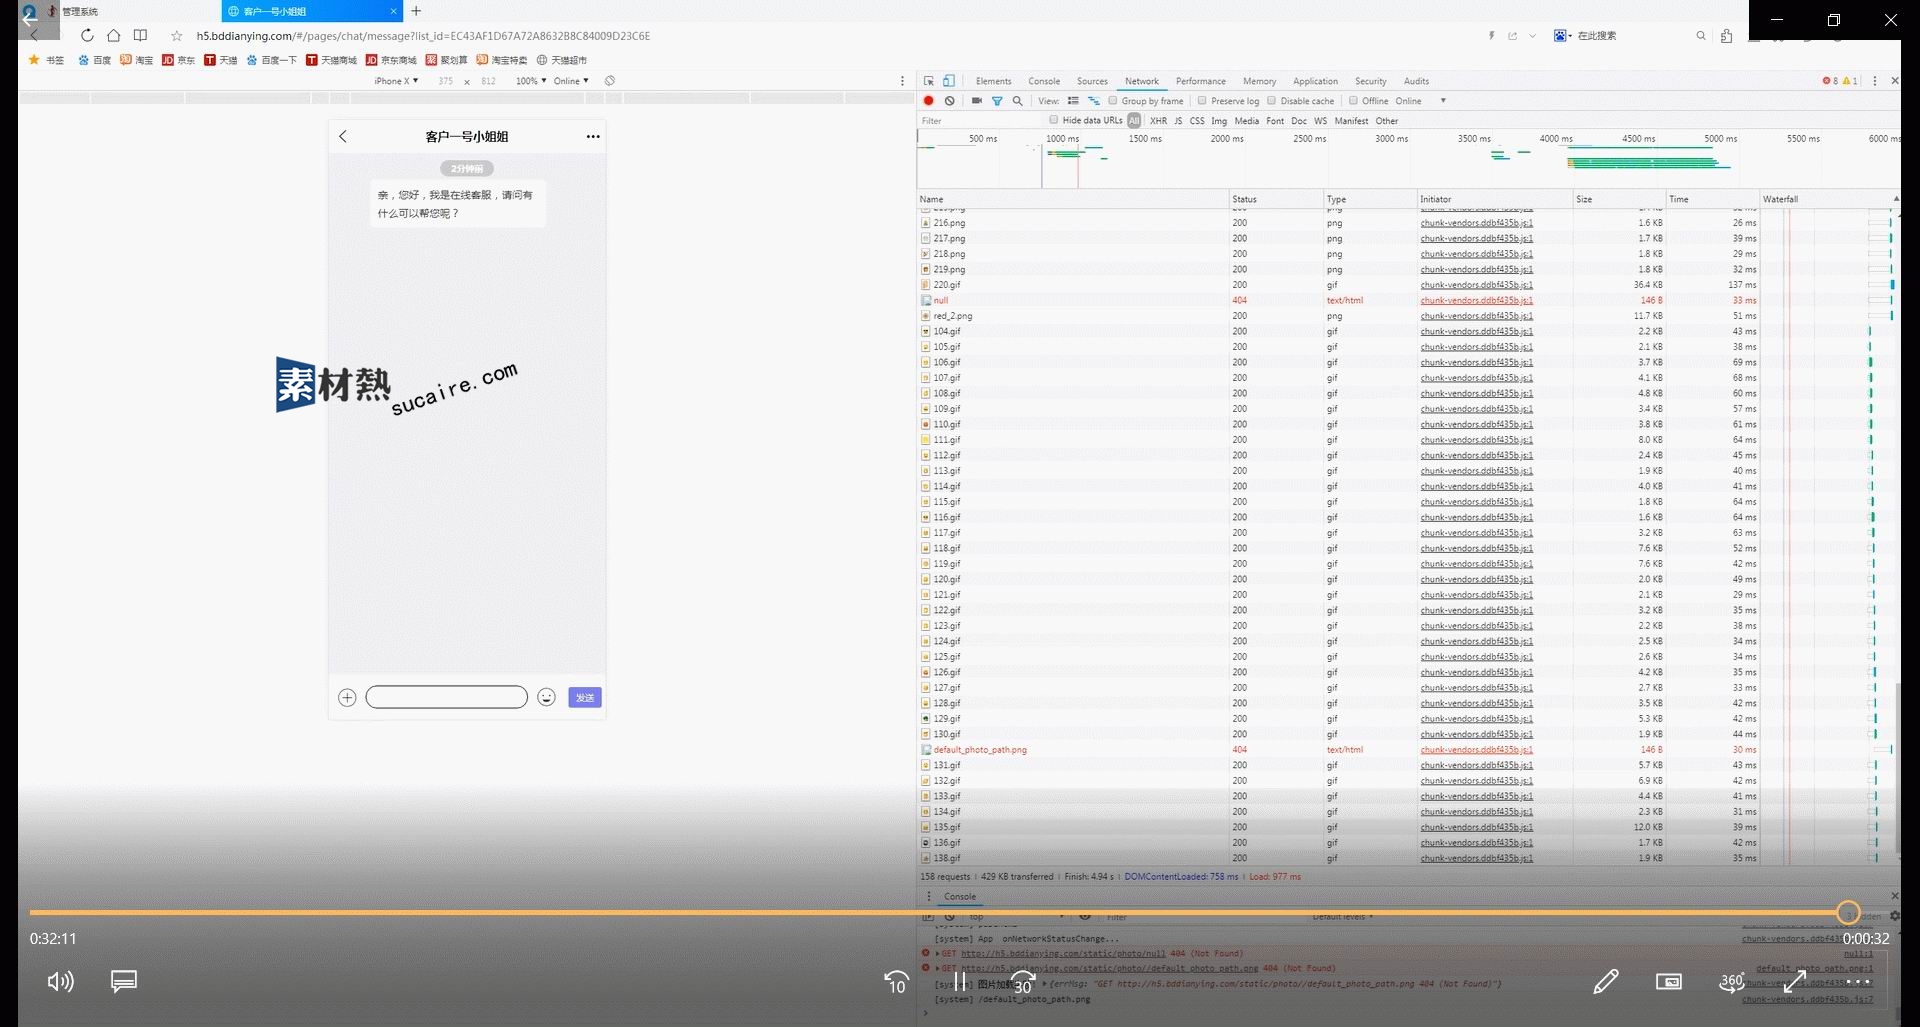Screen dimensions: 1920x1027
Task: Switch to the Security panel tab
Action: pyautogui.click(x=1370, y=81)
